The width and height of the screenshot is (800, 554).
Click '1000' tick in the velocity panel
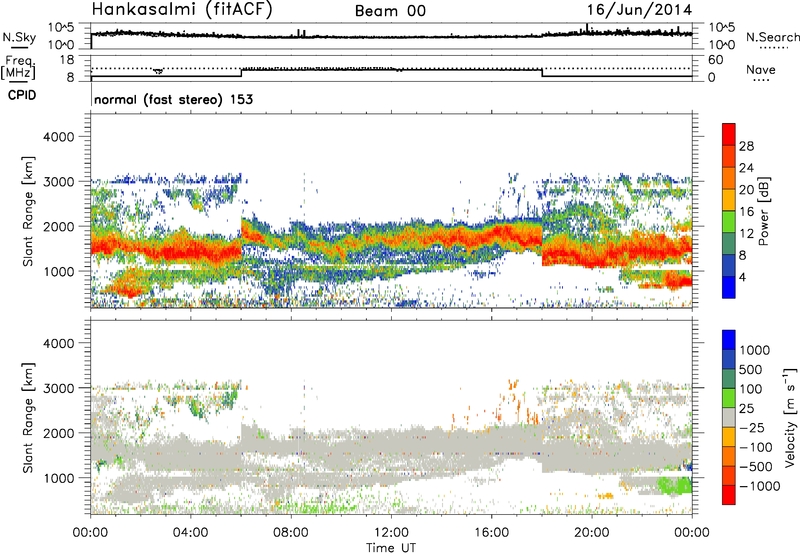(x=58, y=478)
